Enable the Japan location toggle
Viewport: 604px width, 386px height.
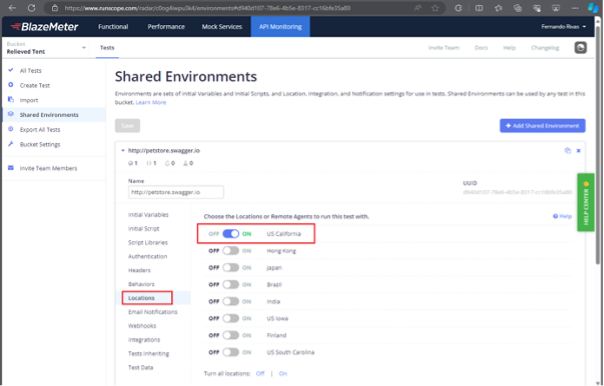(230, 267)
